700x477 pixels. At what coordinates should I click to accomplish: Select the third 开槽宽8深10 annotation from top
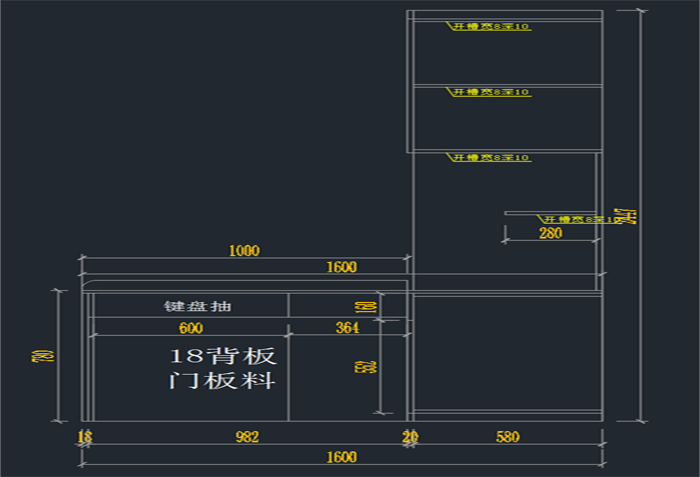490,158
